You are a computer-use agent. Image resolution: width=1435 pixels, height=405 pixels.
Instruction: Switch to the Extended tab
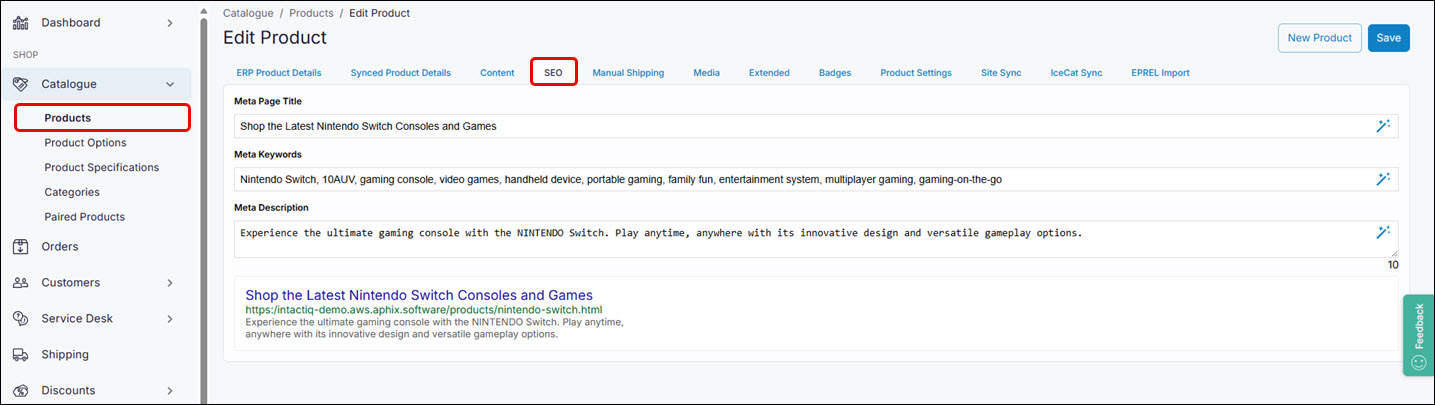click(769, 73)
